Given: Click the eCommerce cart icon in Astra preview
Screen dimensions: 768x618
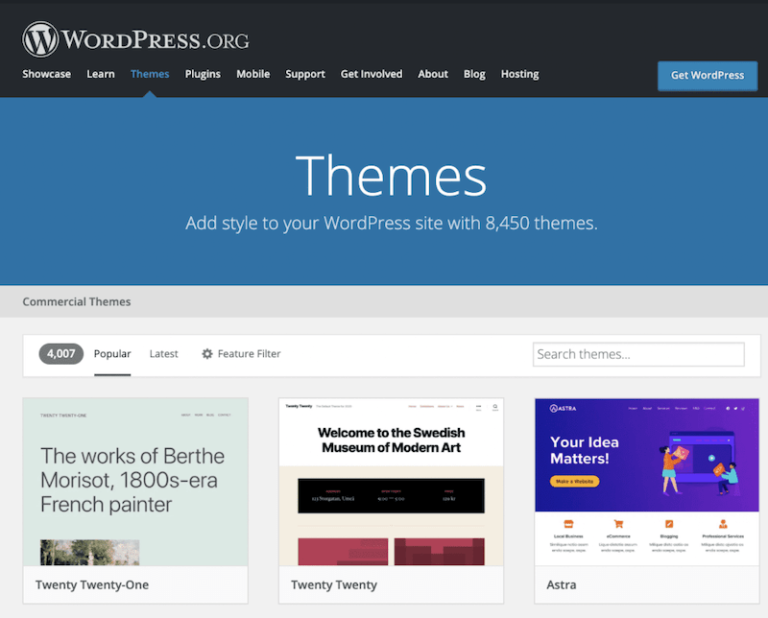Looking at the screenshot, I should (x=619, y=524).
